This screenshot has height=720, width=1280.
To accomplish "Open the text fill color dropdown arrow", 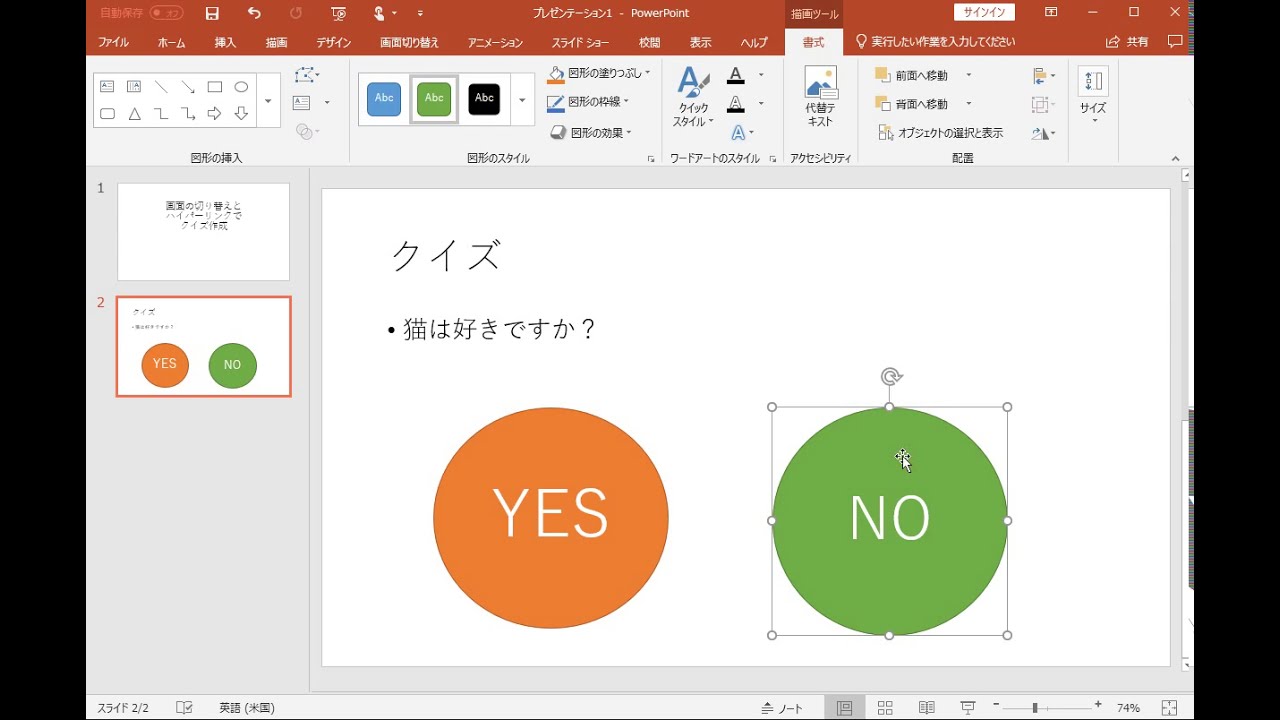I will pyautogui.click(x=761, y=75).
